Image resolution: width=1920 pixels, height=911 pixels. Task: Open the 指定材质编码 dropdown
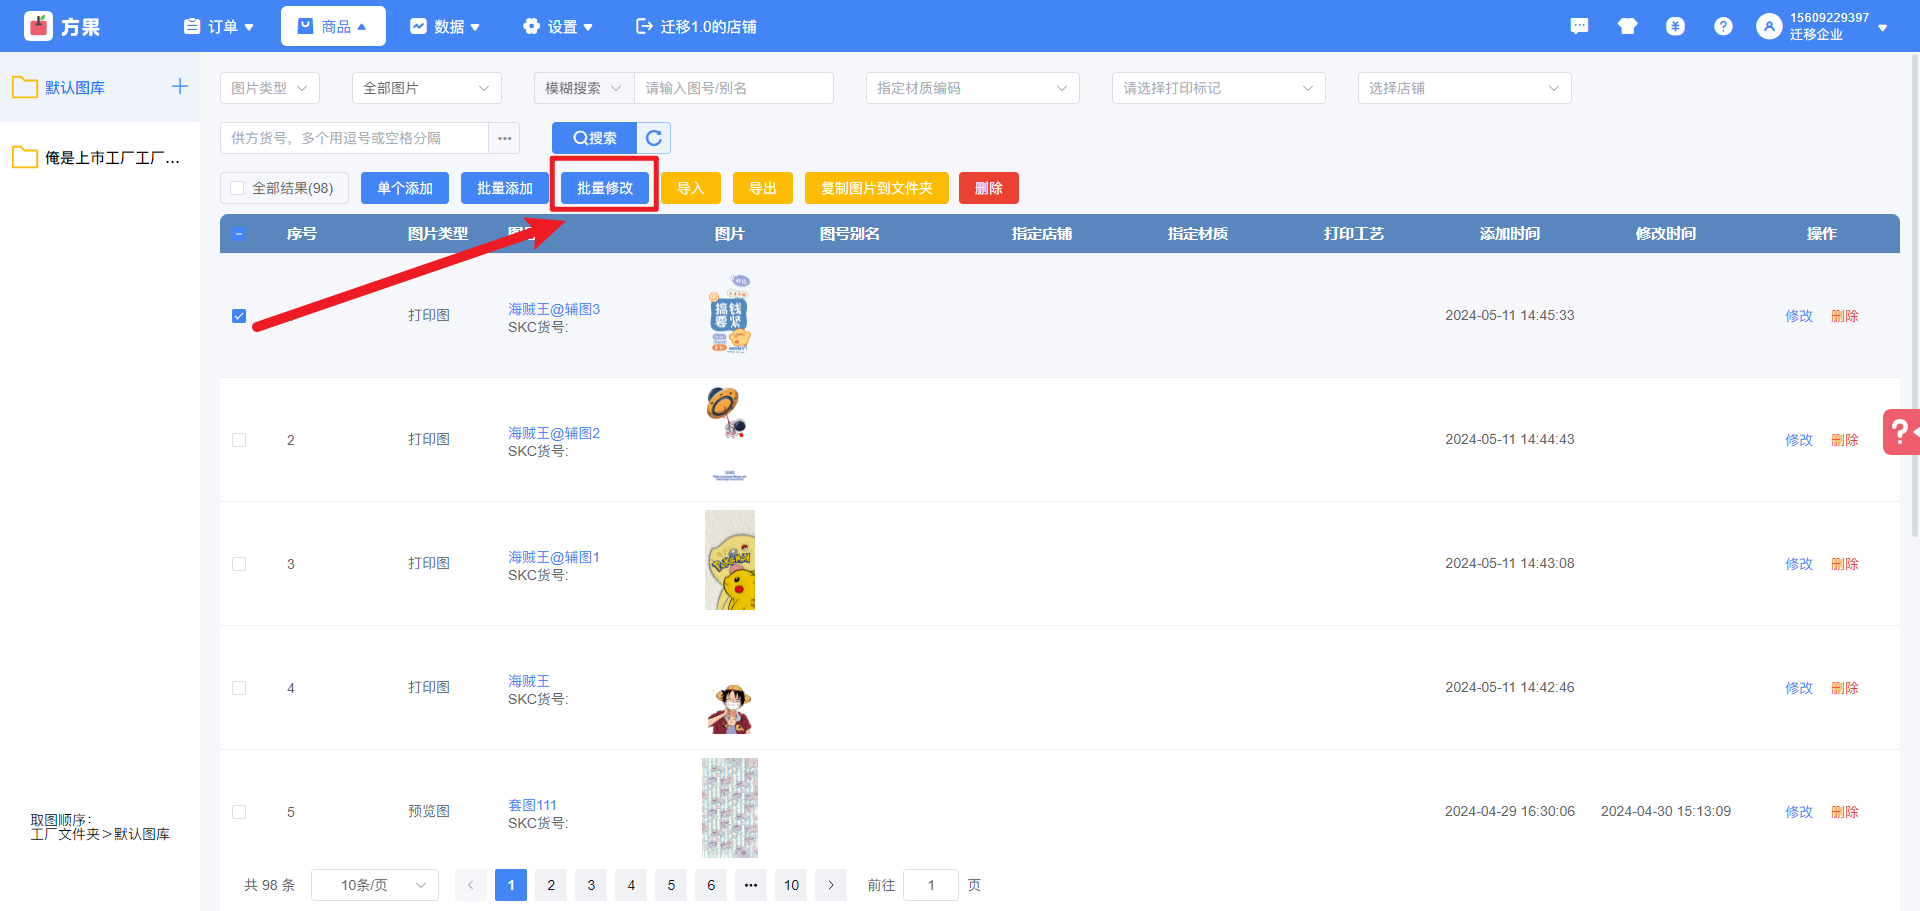tap(973, 88)
